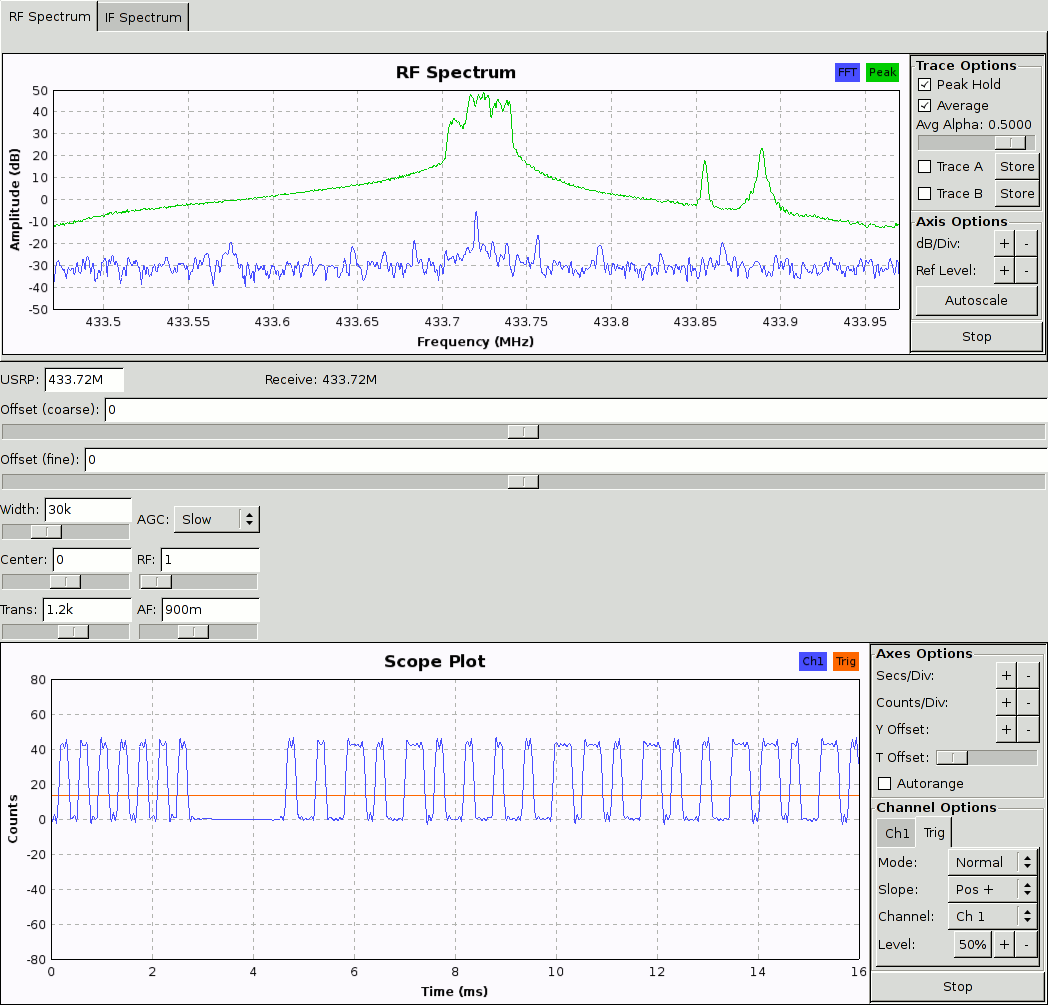
Task: Click the USRP frequency input field
Action: tap(84, 380)
